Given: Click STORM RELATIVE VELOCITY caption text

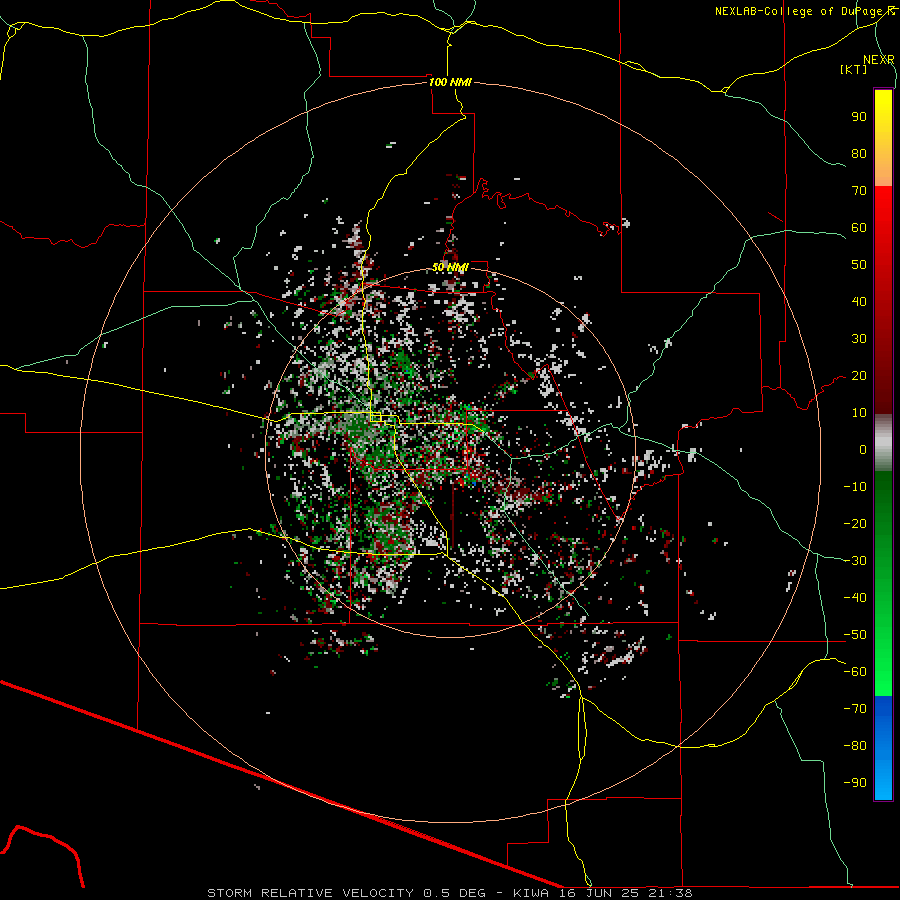Looking at the screenshot, I should click(x=310, y=893).
